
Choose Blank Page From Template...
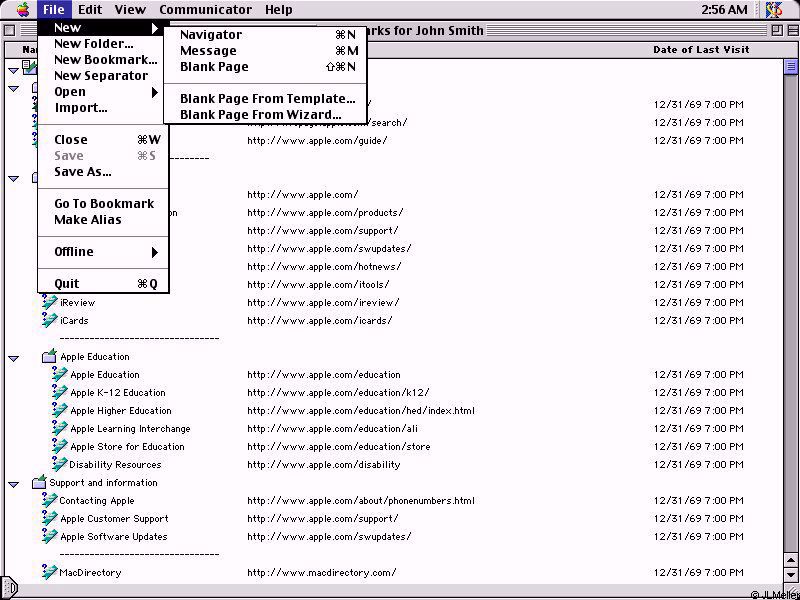tap(265, 98)
